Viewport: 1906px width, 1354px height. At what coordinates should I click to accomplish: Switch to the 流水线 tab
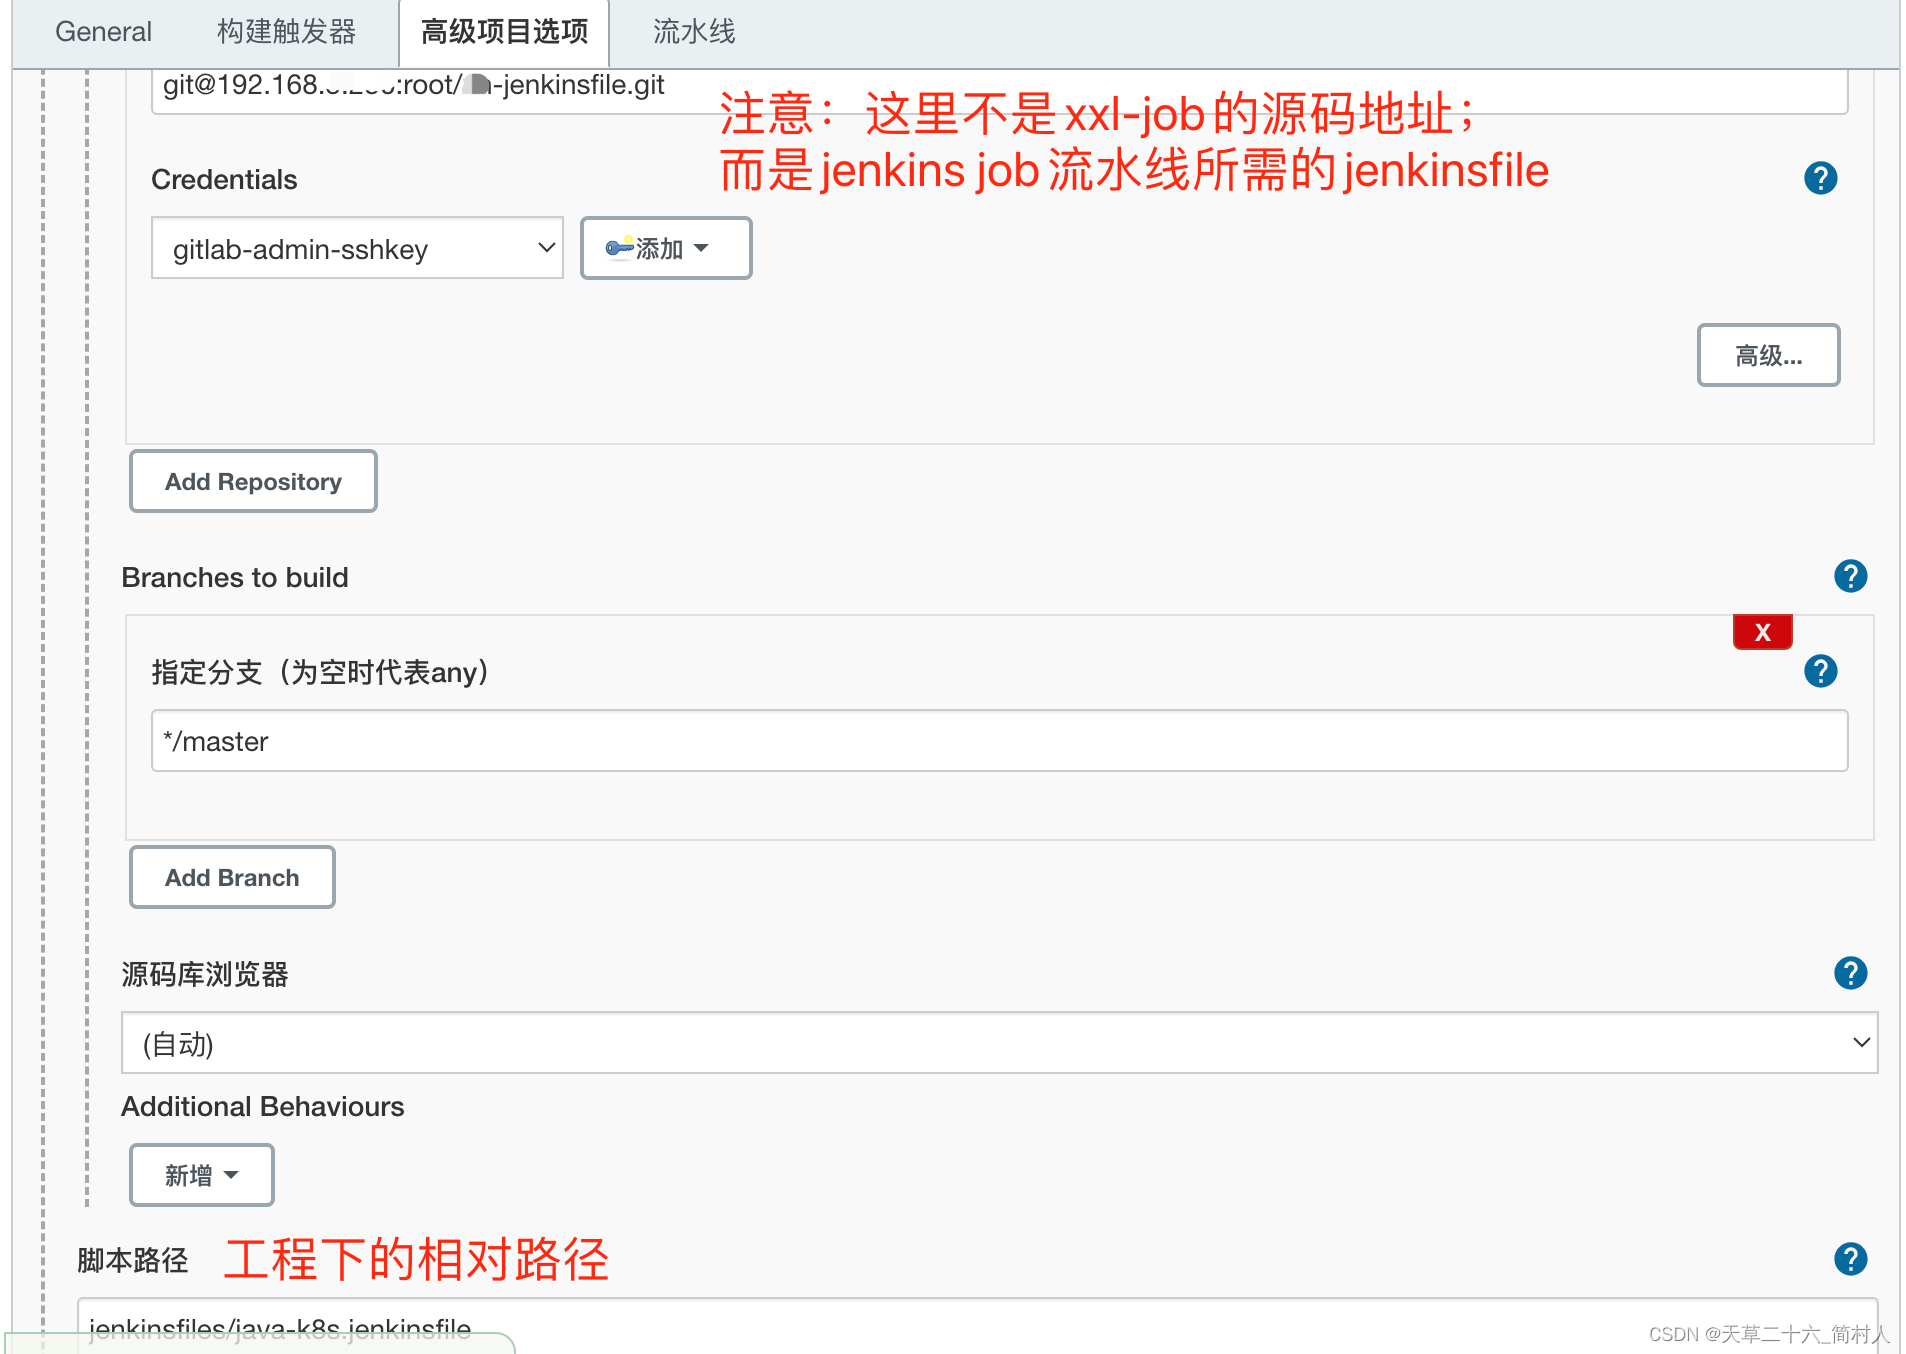[692, 31]
